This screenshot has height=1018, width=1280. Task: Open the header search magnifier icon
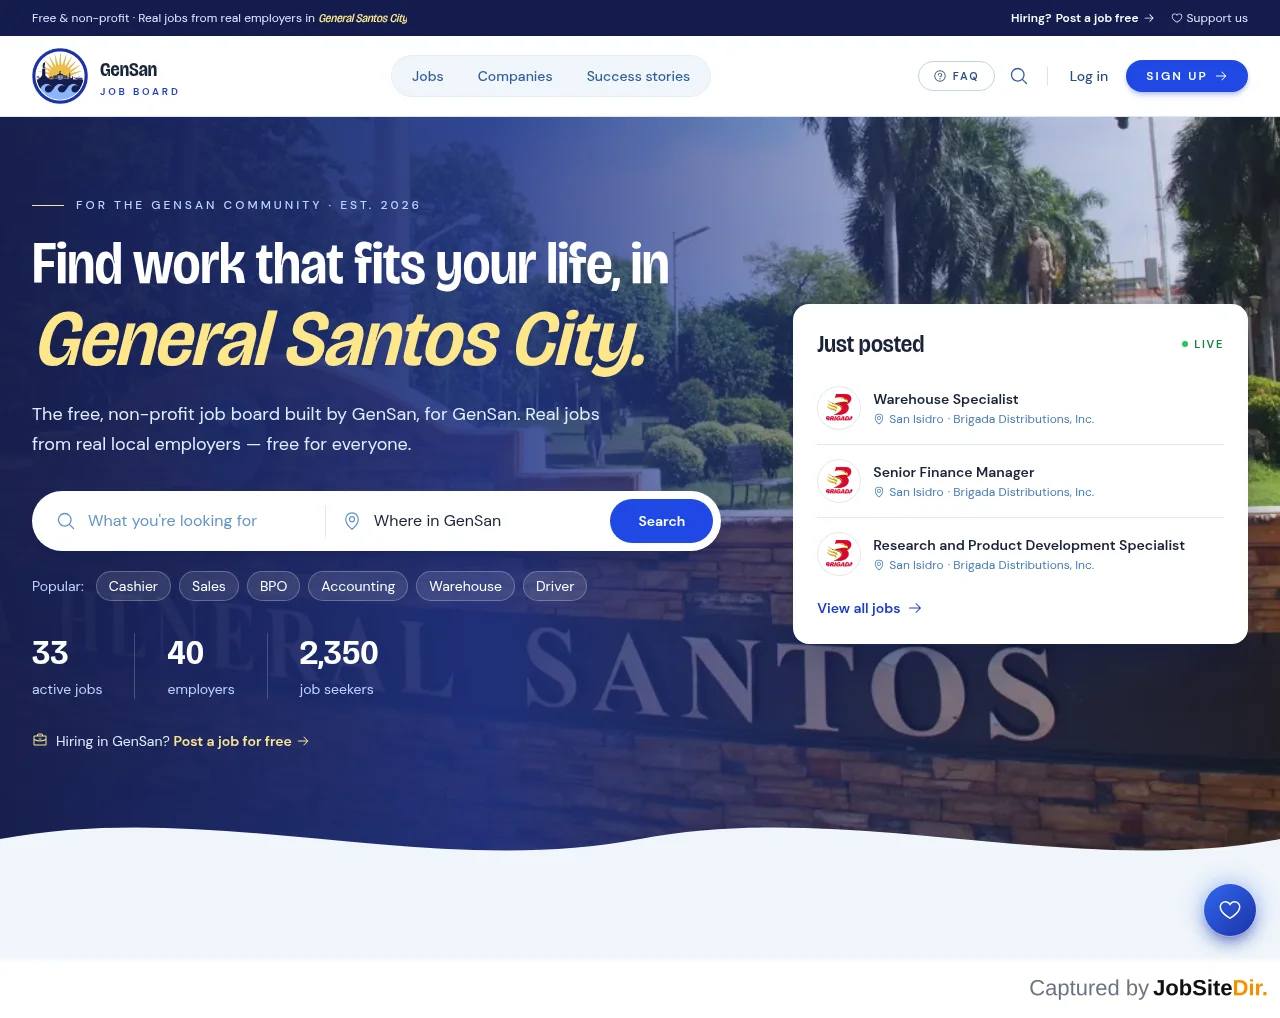coord(1019,76)
